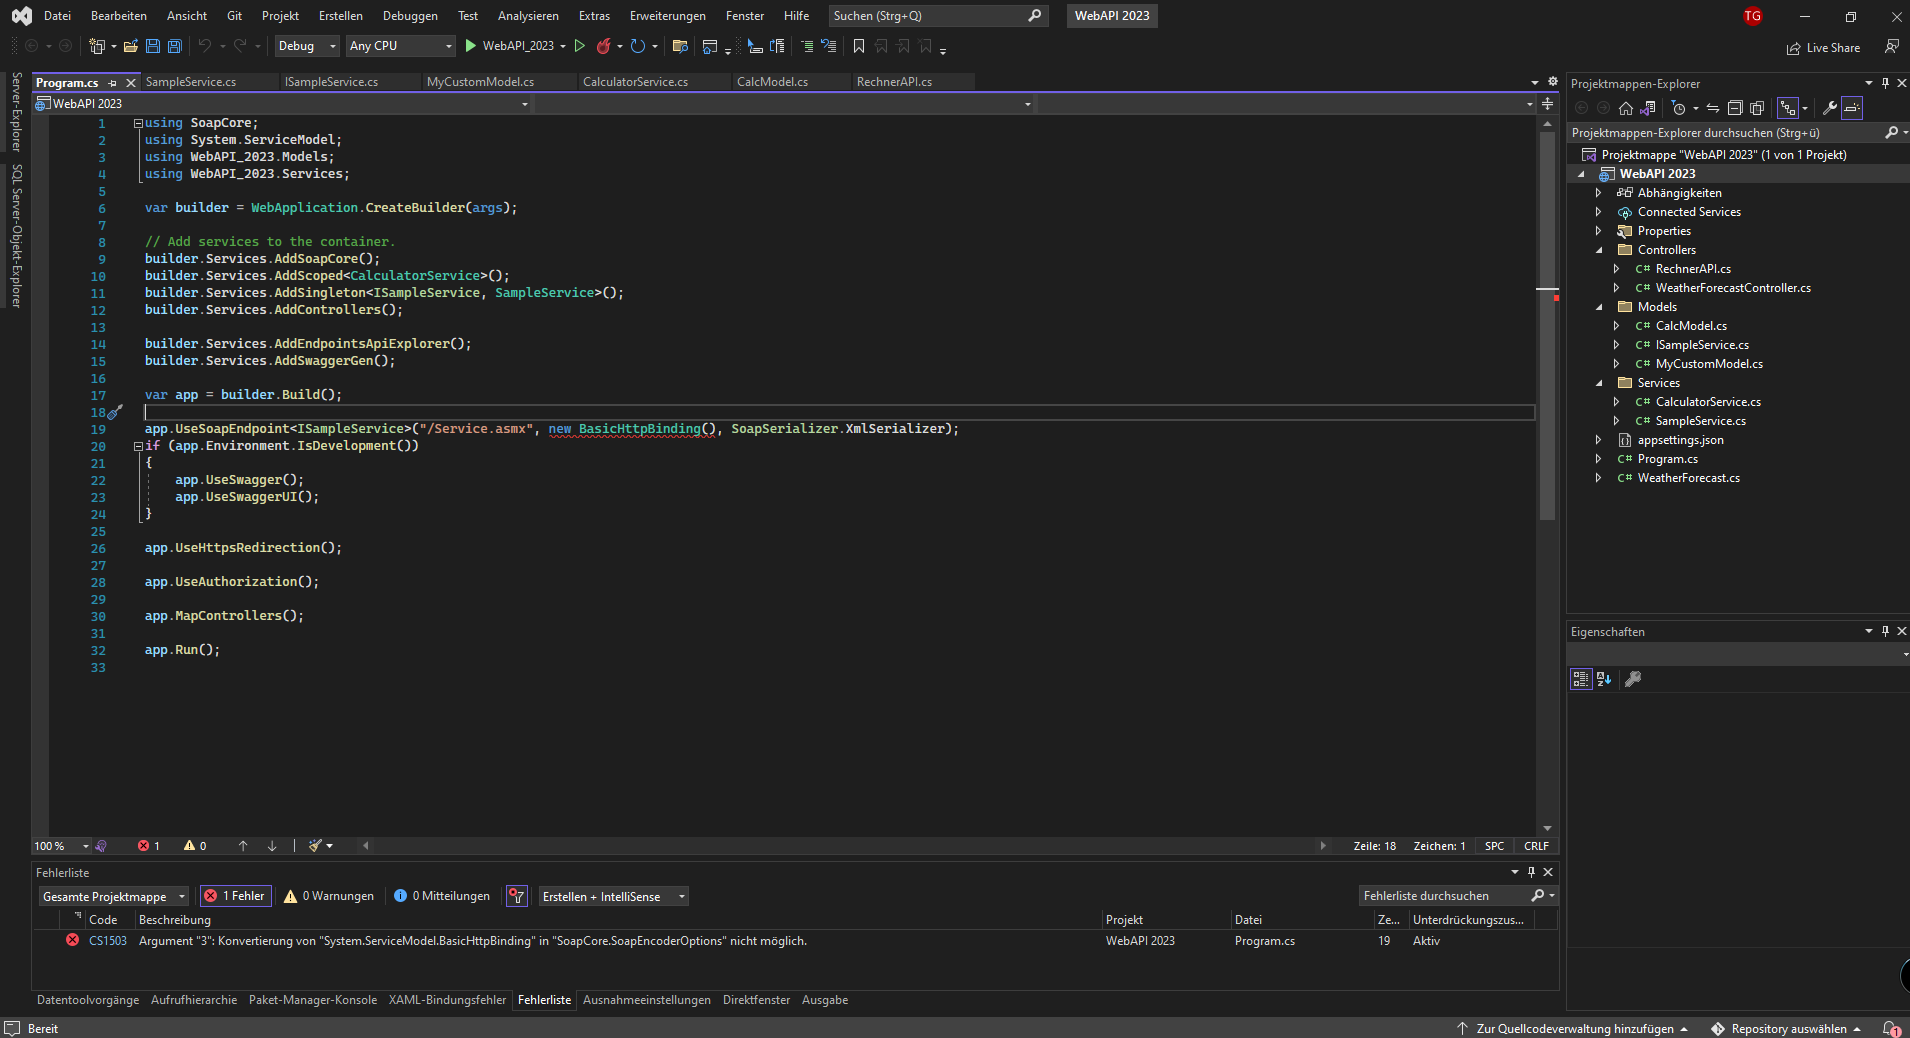Open the Any CPU platform dropdown
This screenshot has width=1910, height=1038.
point(400,46)
